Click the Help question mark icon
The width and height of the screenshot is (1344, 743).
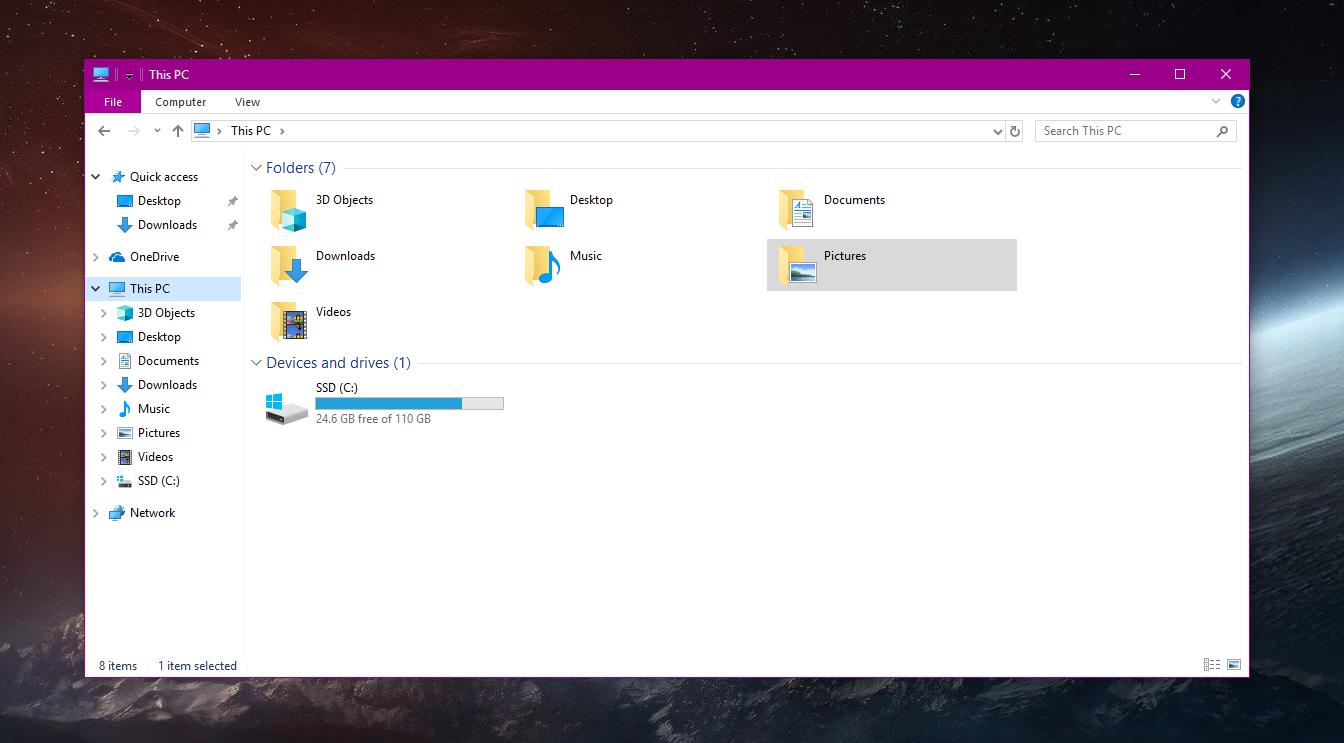[x=1237, y=101]
